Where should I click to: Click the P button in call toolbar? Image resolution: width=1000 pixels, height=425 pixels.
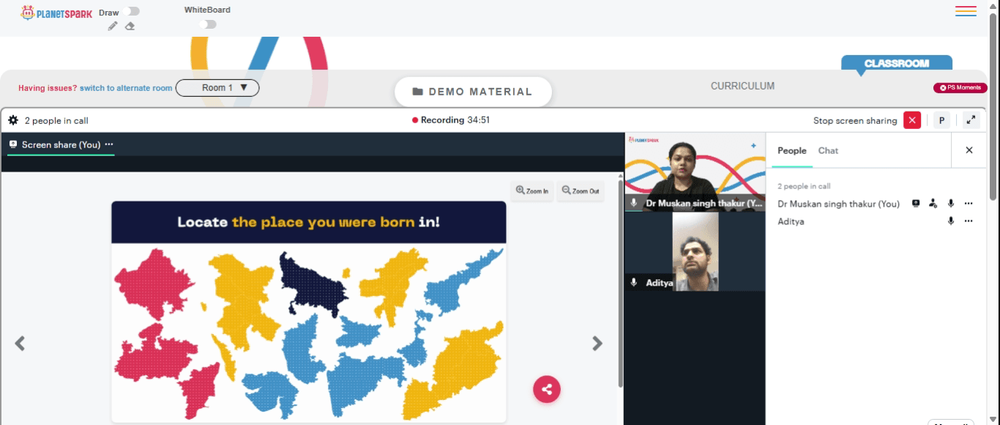click(942, 120)
